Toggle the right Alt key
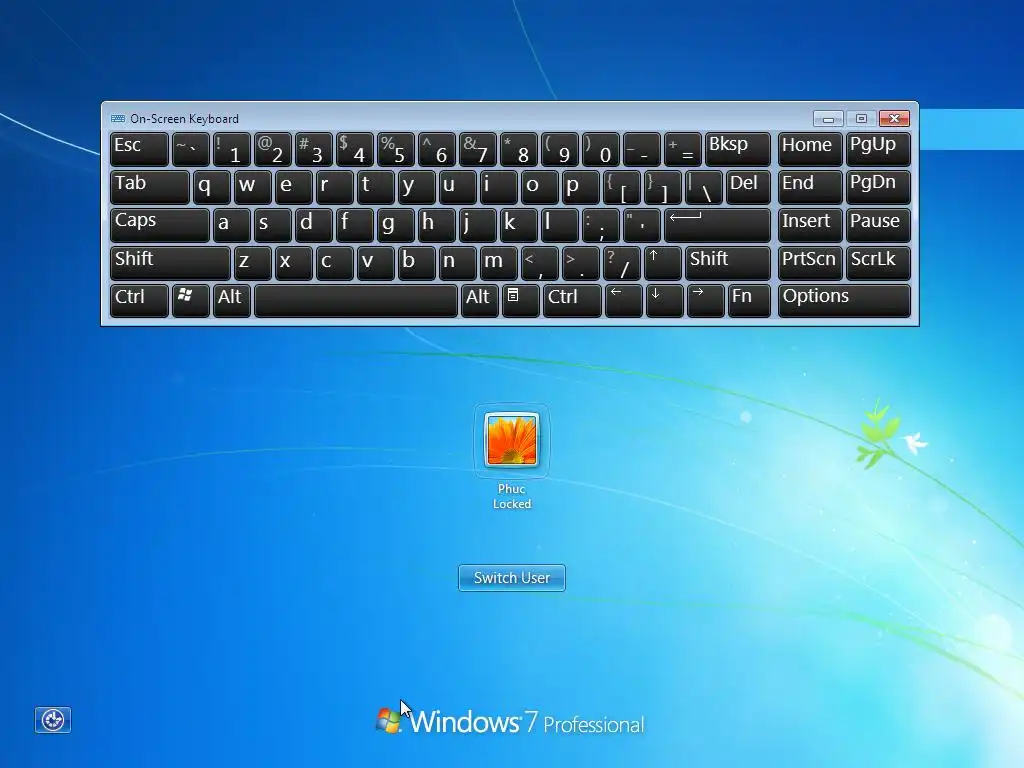The image size is (1024, 768). 480,300
